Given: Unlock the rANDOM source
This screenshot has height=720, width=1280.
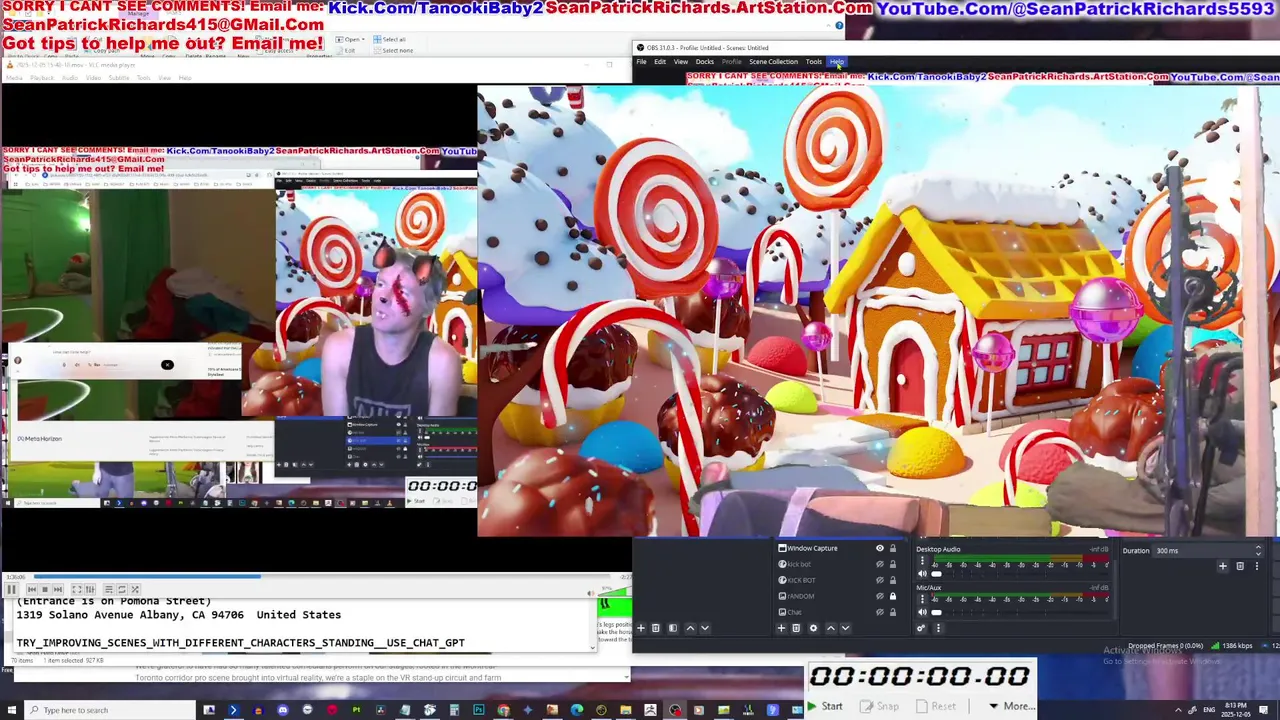Looking at the screenshot, I should point(893,596).
